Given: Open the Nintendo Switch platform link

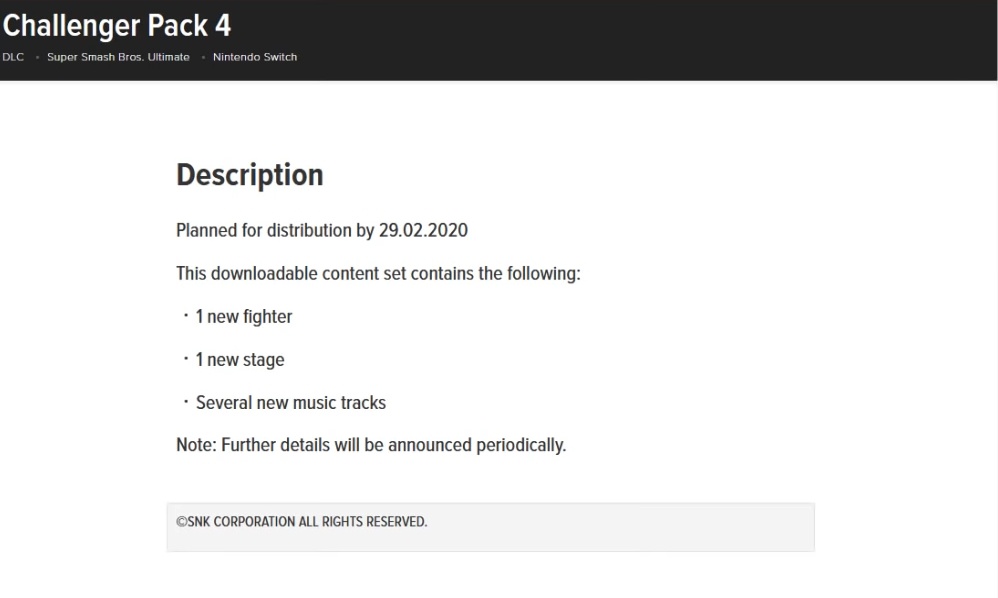Looking at the screenshot, I should point(255,57).
